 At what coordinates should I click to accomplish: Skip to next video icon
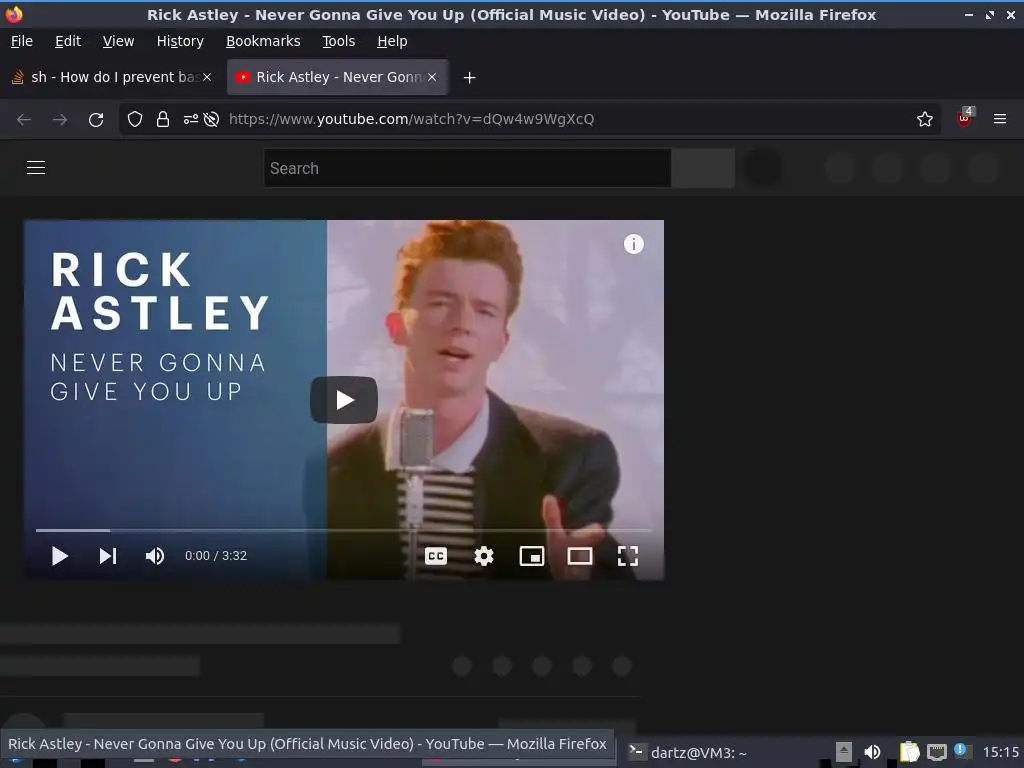108,556
